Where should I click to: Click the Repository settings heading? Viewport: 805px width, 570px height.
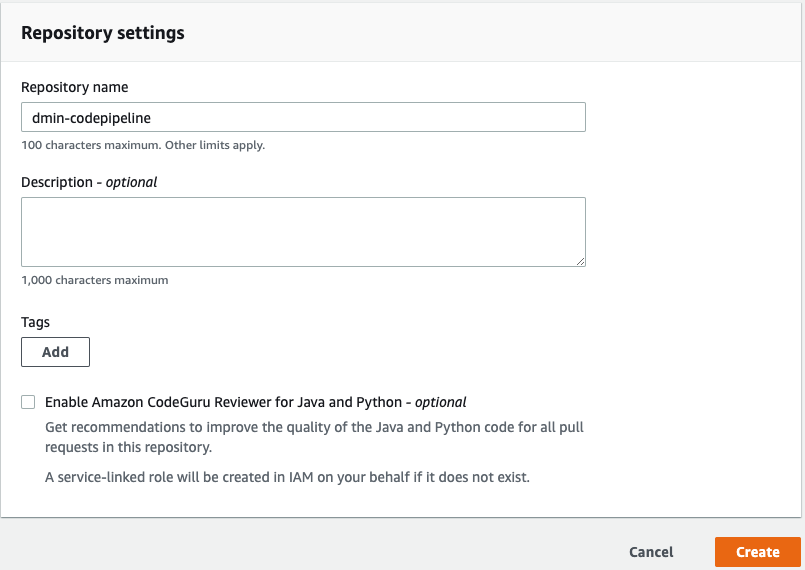[x=103, y=33]
